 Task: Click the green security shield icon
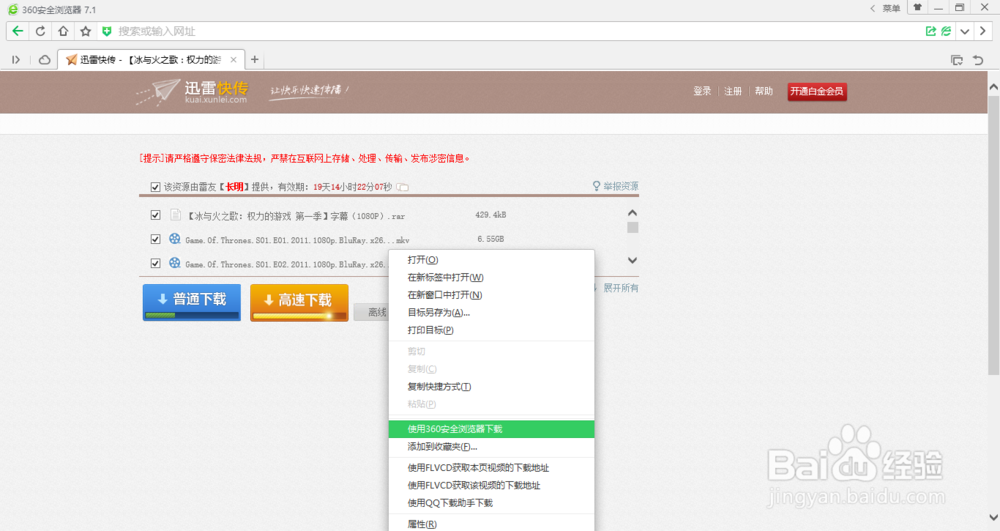pos(107,31)
